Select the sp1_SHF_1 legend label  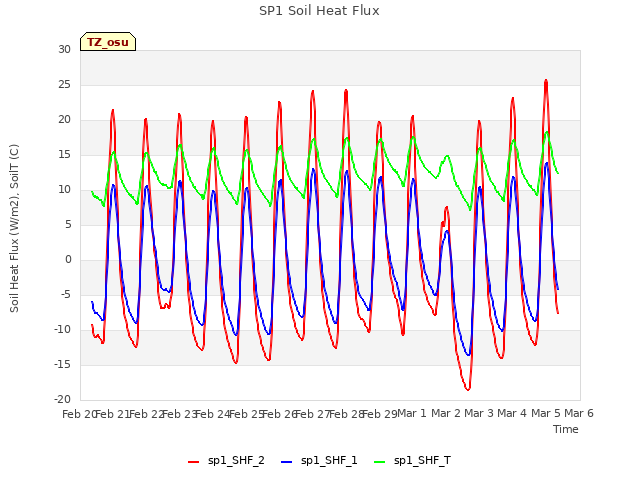click(x=329, y=461)
